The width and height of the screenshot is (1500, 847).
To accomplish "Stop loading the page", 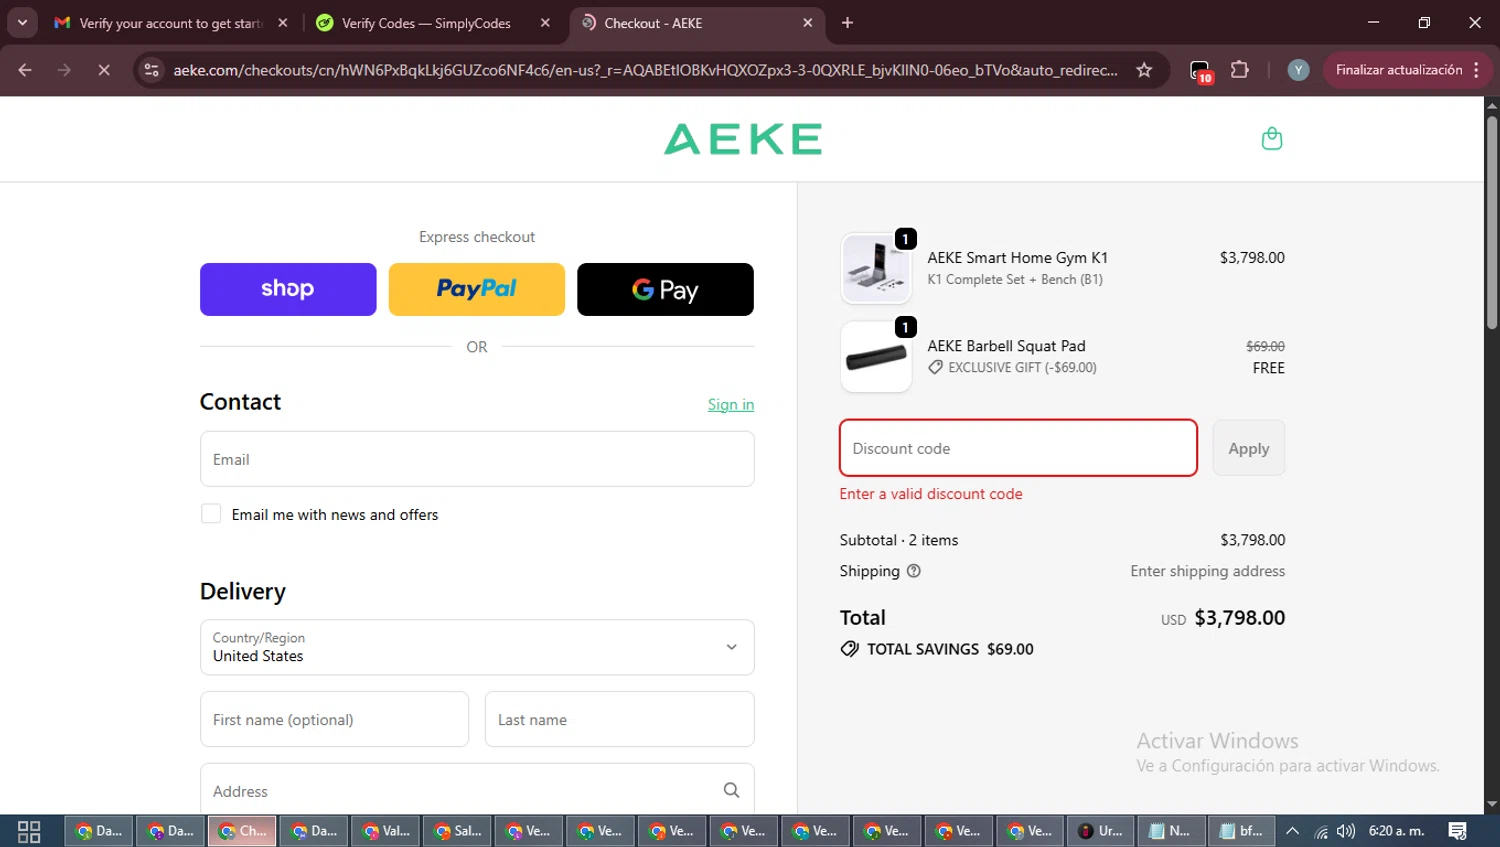I will [x=103, y=70].
